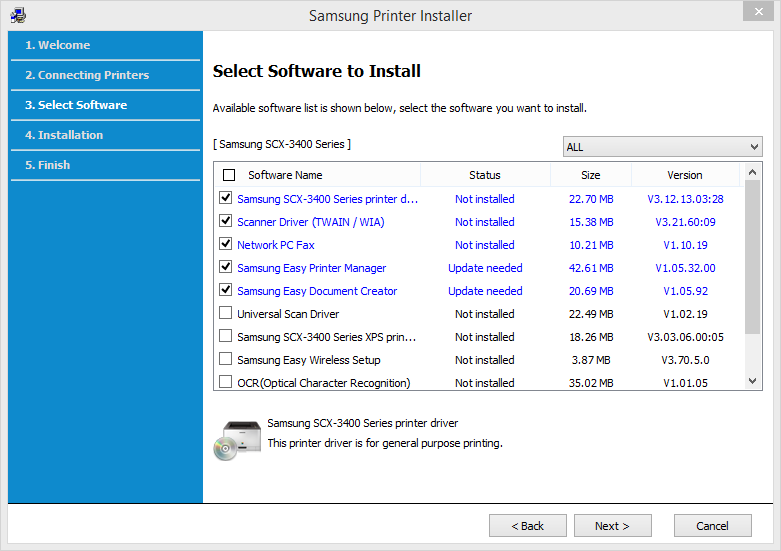Uncheck Samsung SCX-3400 Series printer driver checkbox
781x551 pixels.
coord(226,198)
